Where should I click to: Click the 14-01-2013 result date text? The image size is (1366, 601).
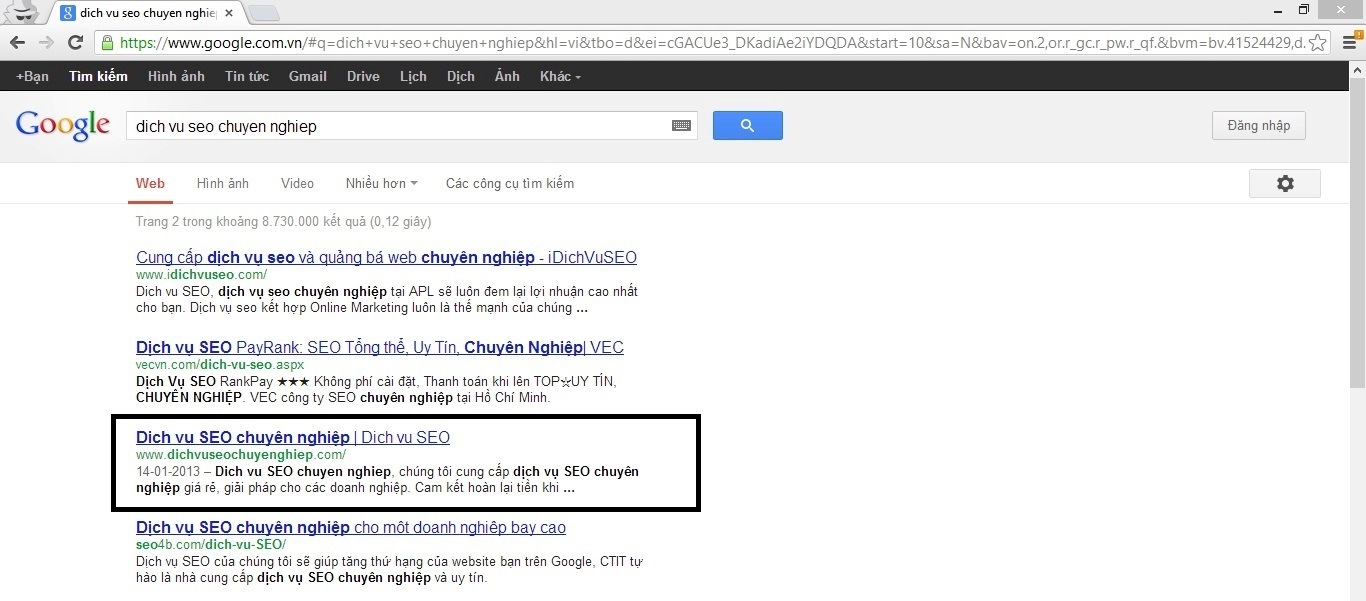click(168, 471)
